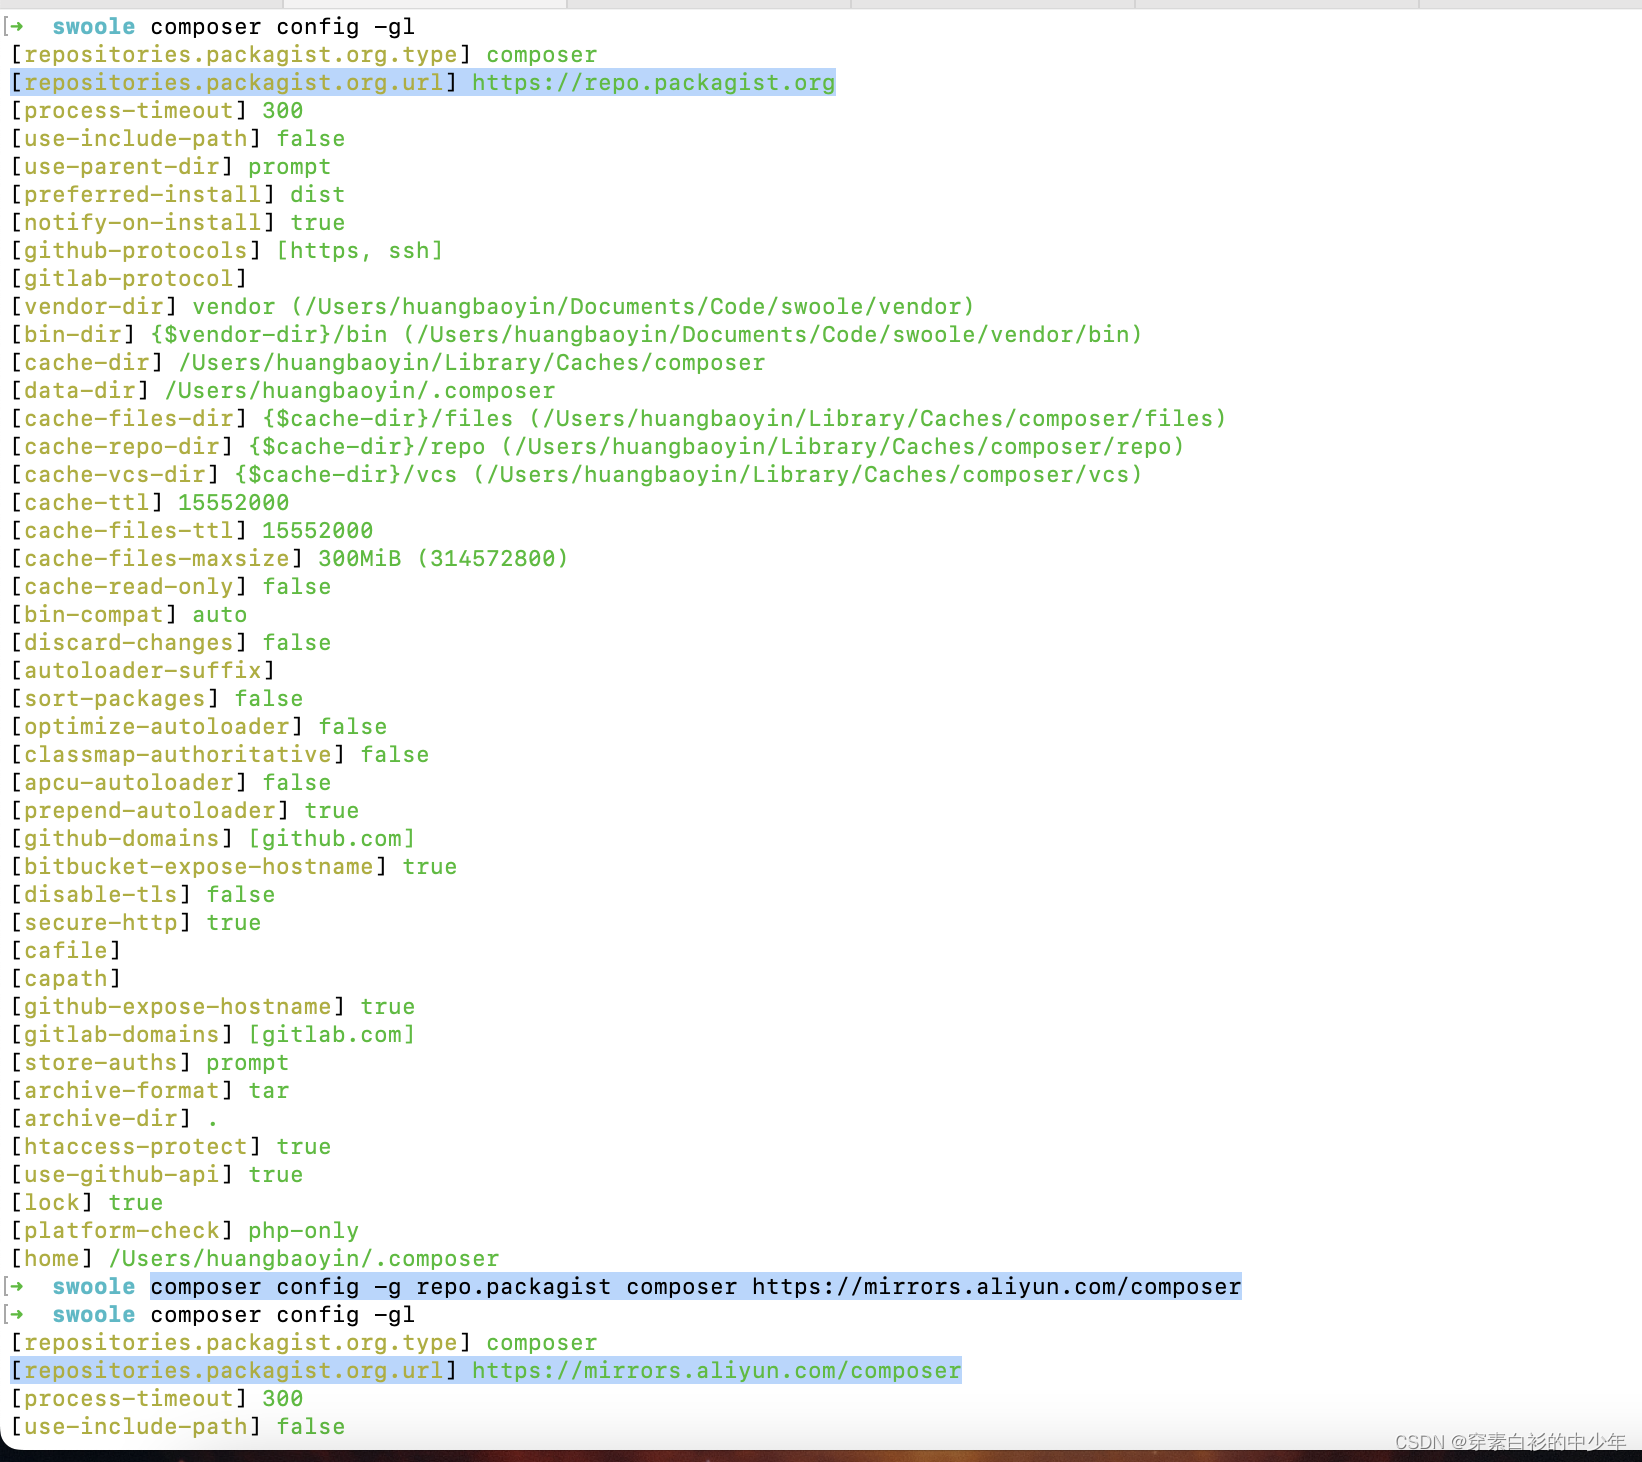Select the vendor-dir path line
1642x1462 pixels.
(x=490, y=306)
